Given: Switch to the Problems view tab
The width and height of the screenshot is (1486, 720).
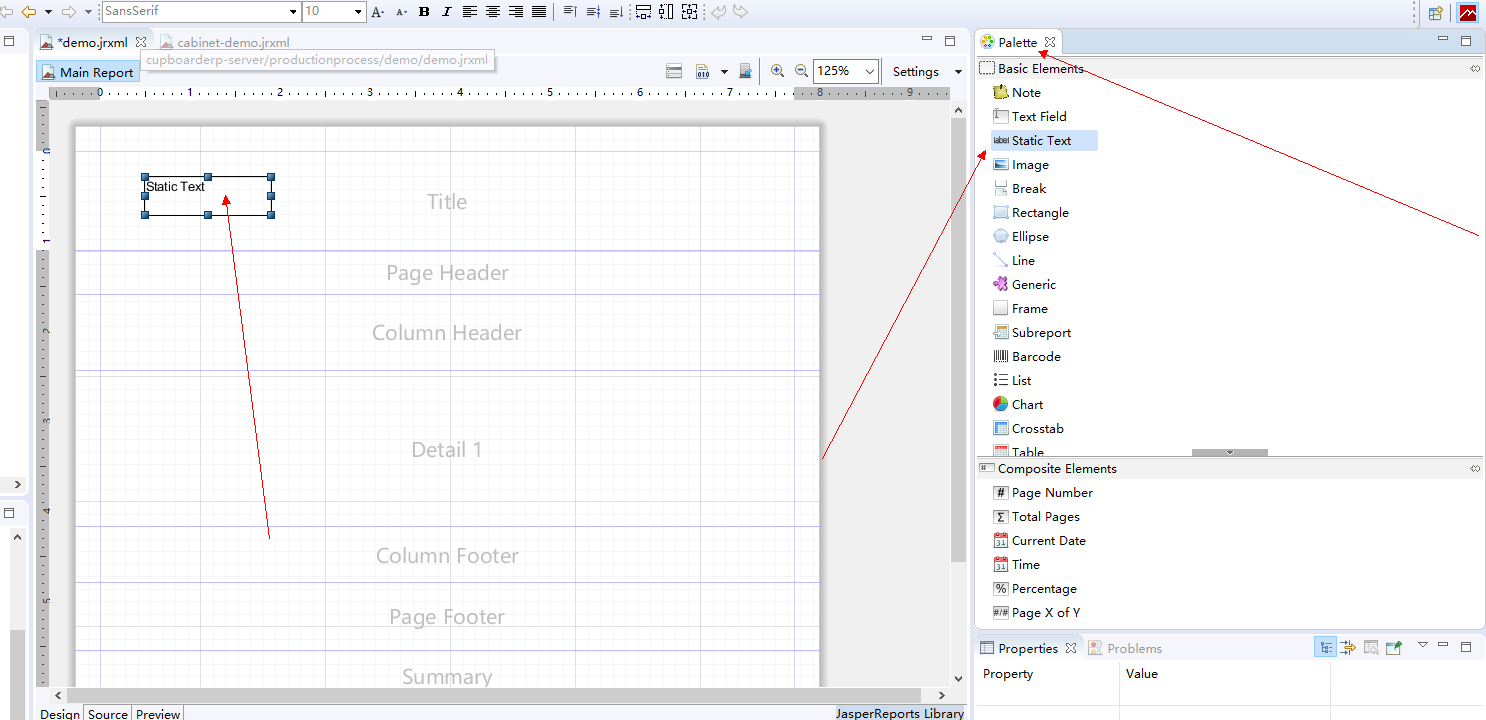Looking at the screenshot, I should pos(1125,648).
